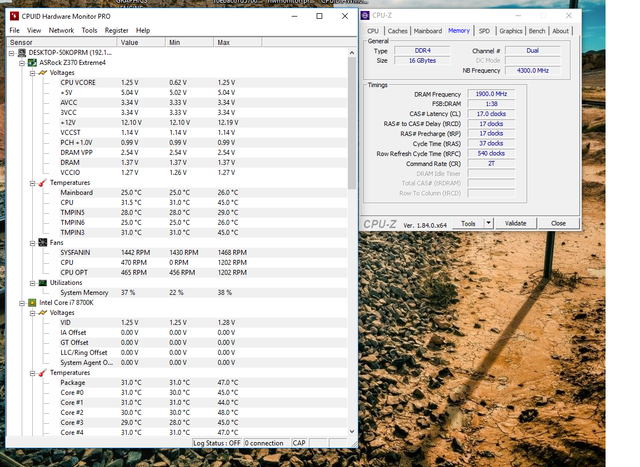The image size is (640, 467).
Task: Click the sensor list scroll down arrow
Action: tap(352, 431)
